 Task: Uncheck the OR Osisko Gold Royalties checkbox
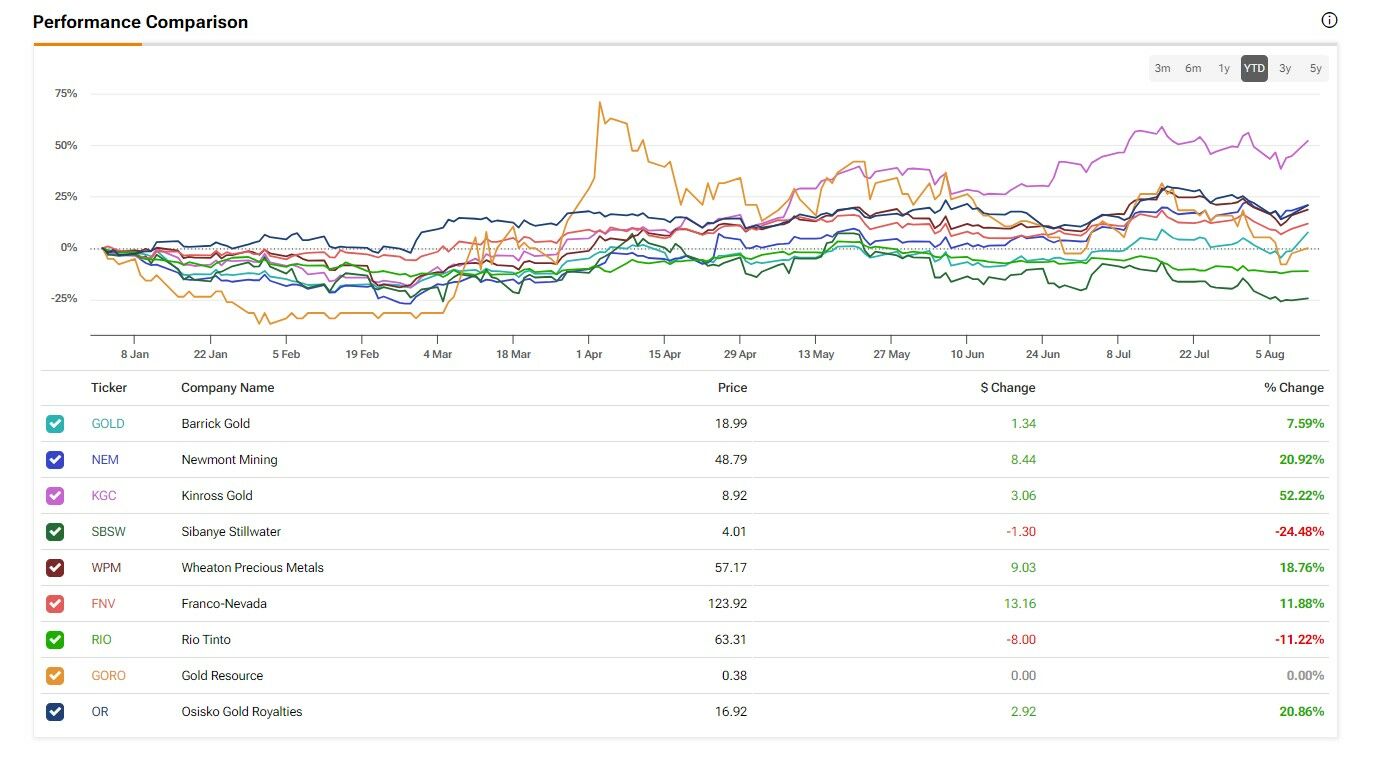coord(55,712)
